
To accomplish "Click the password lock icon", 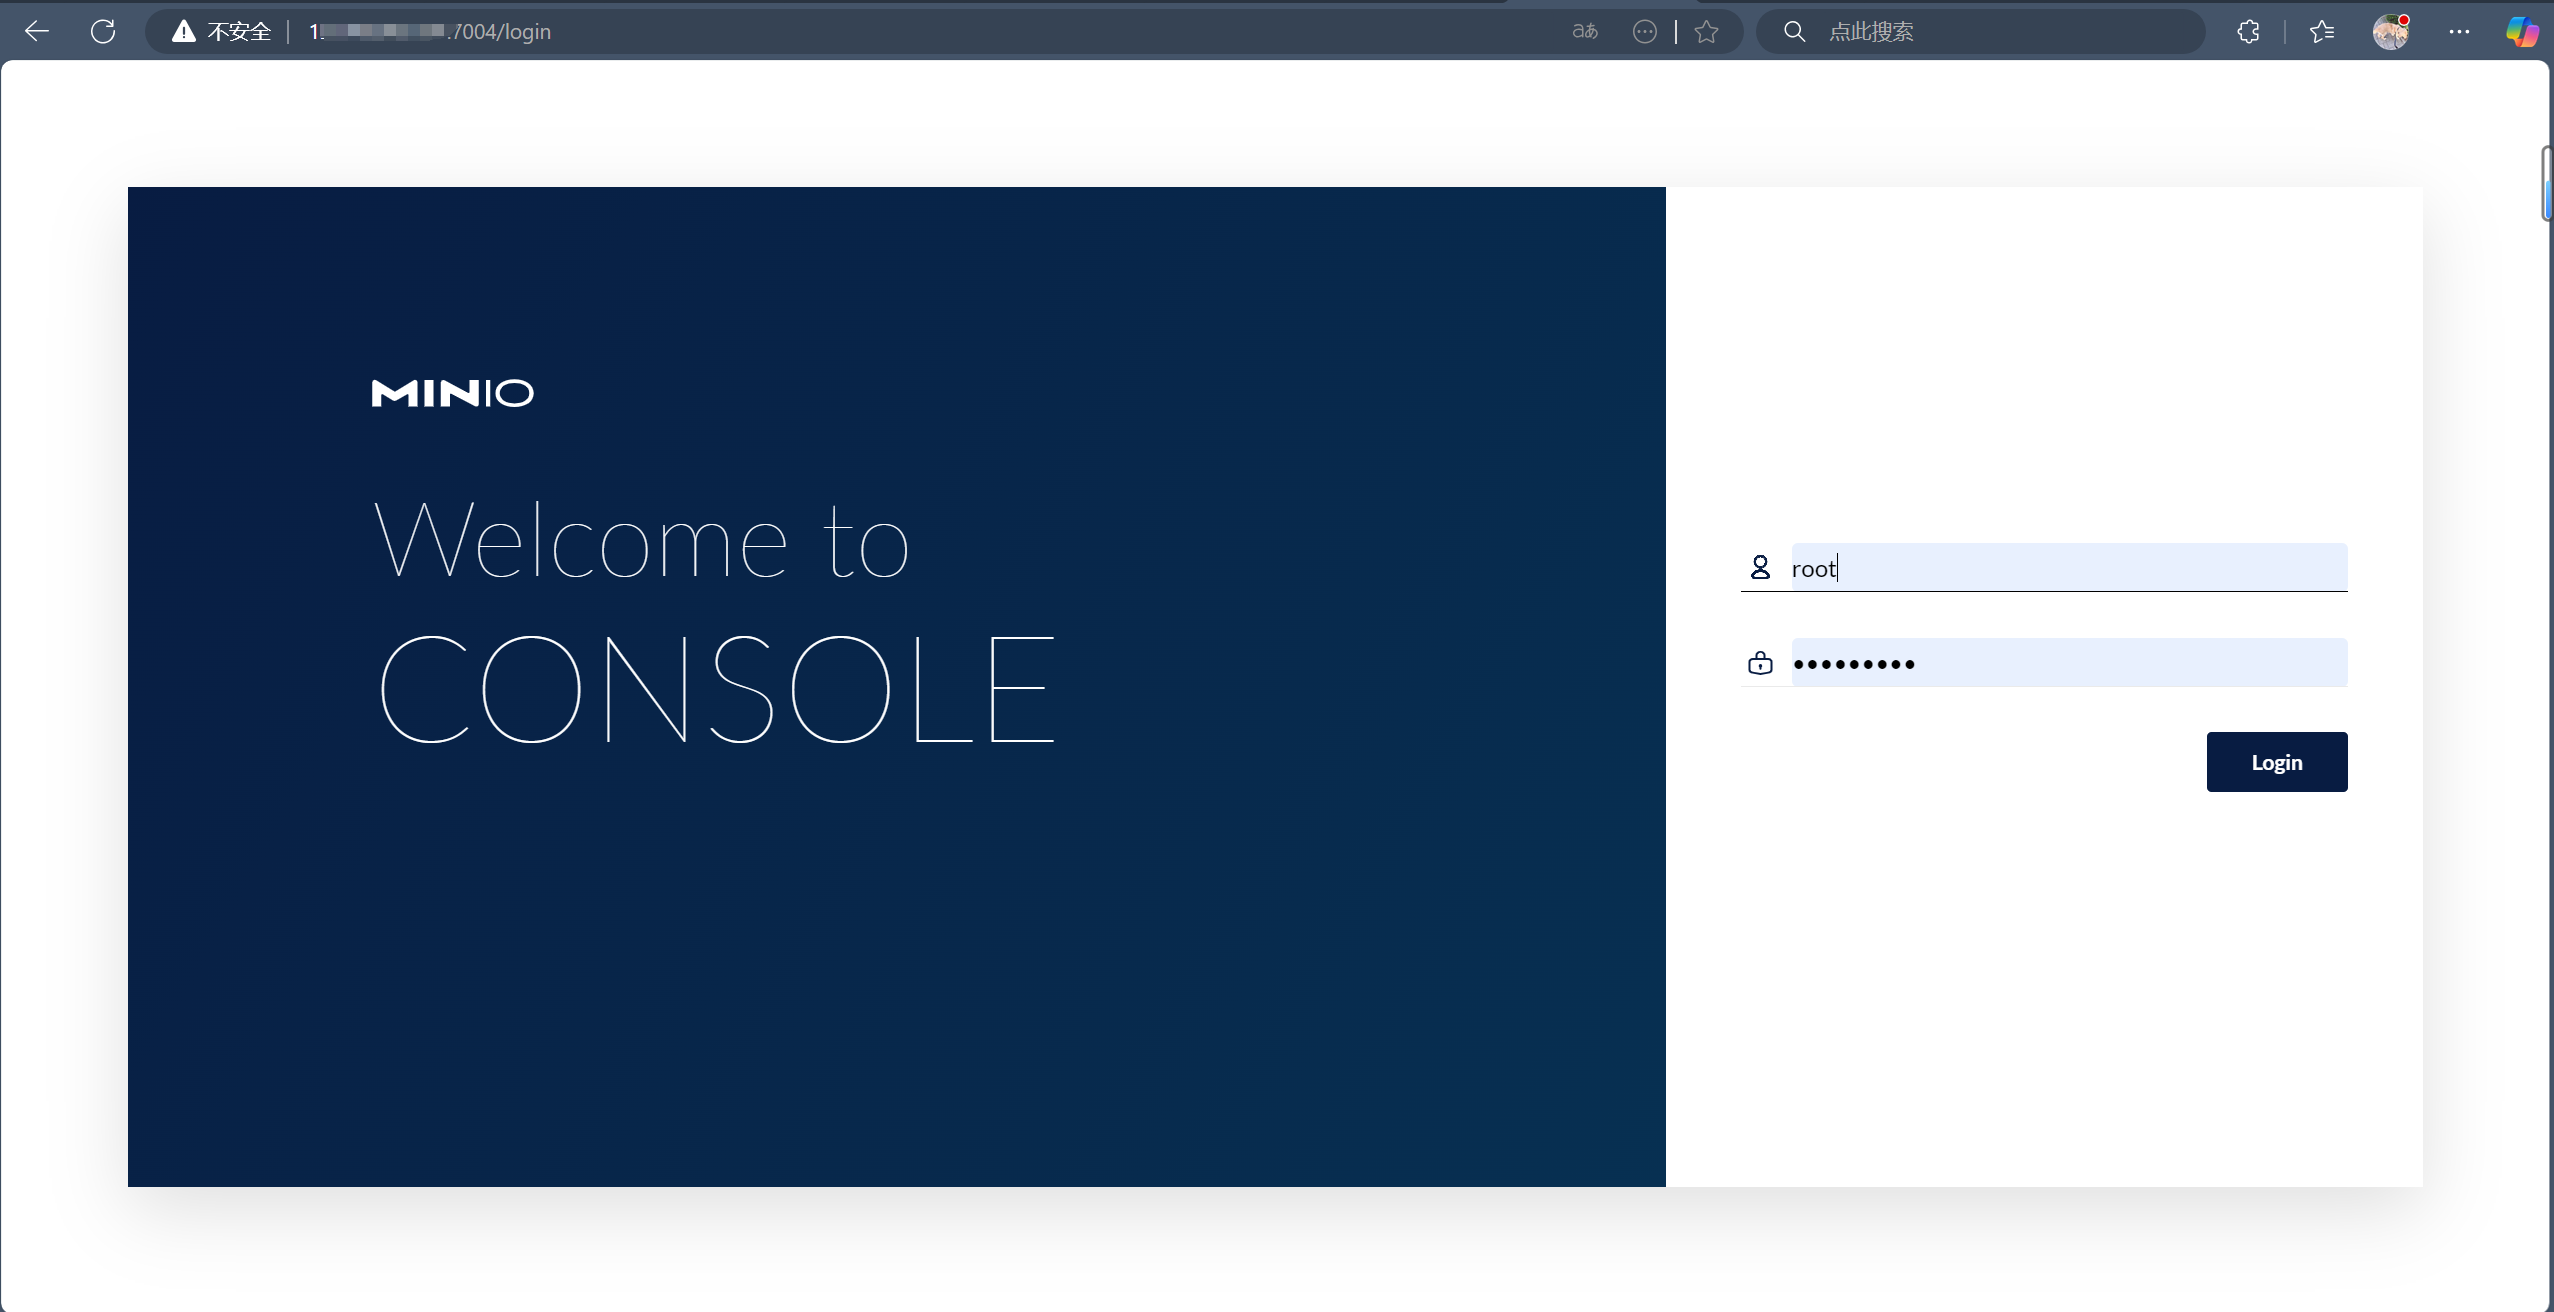I will coord(1760,662).
